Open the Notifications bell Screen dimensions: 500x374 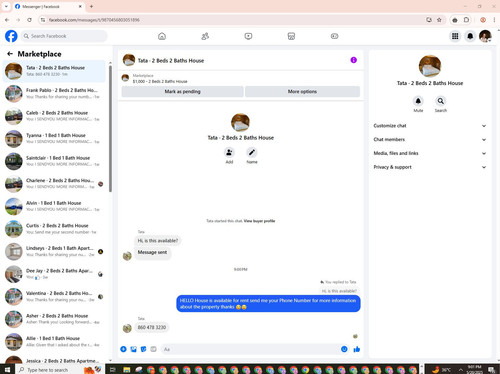[470, 36]
